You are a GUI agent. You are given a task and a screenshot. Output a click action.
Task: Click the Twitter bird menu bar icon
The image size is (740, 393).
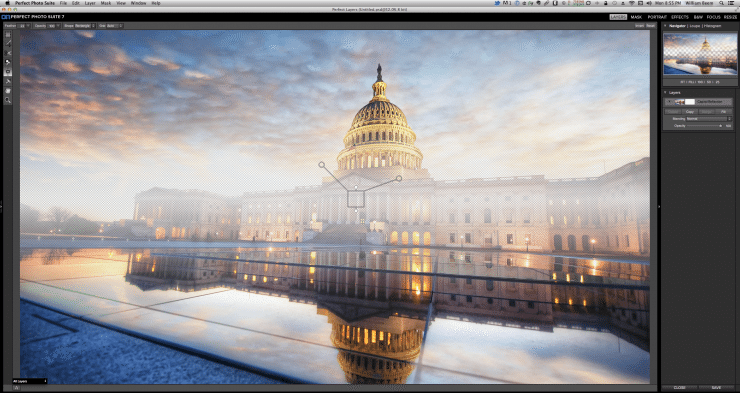coord(497,3)
